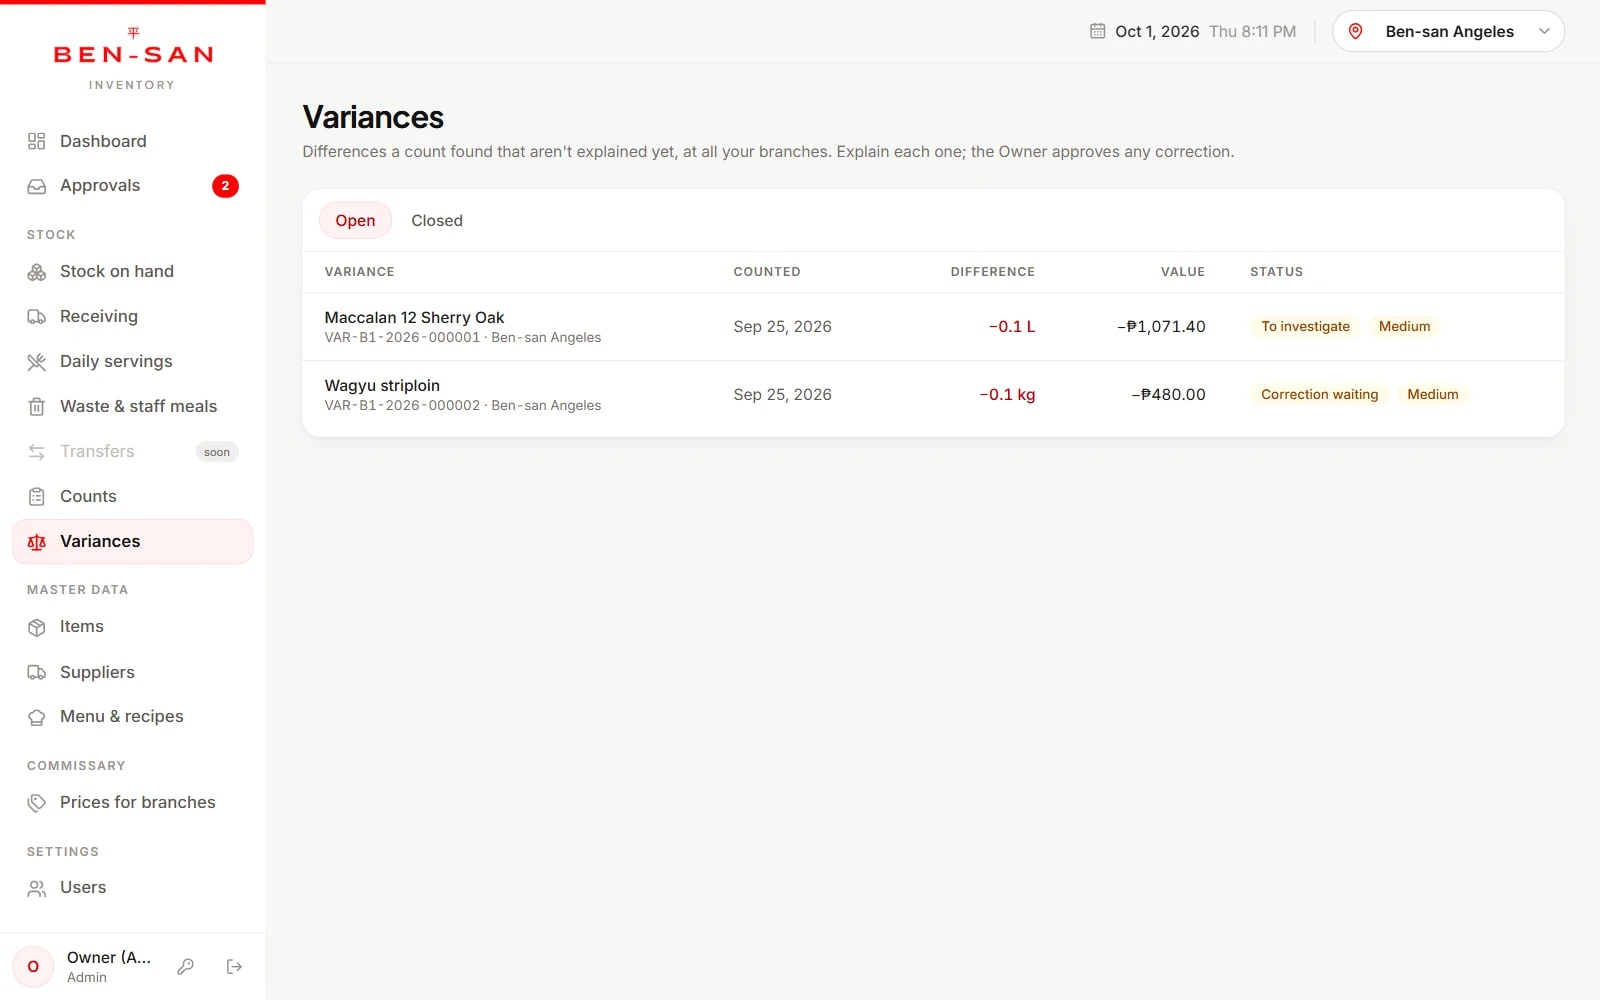Click the −₱1,071.40 value cell

pos(1161,327)
